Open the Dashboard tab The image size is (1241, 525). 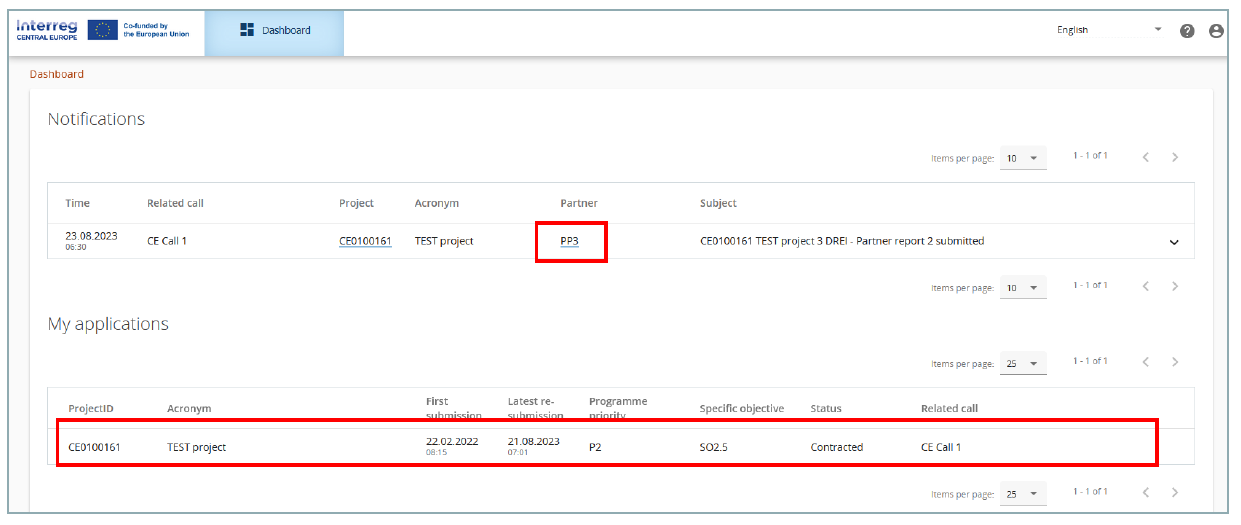[x=275, y=31]
